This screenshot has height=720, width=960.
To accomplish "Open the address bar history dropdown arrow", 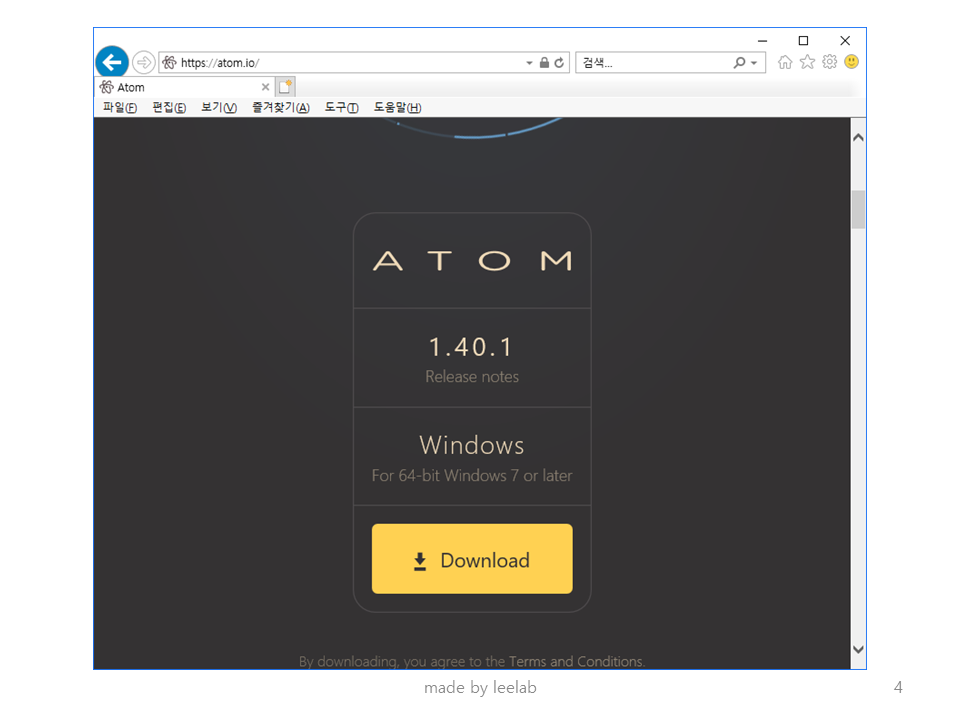I will coord(529,63).
